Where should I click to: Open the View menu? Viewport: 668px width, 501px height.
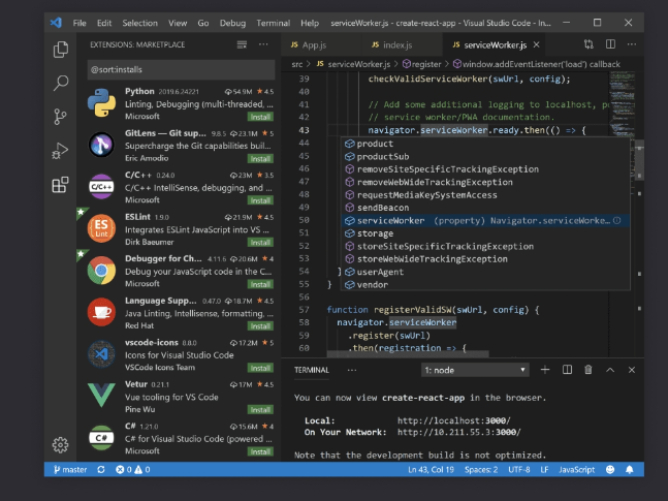[177, 23]
